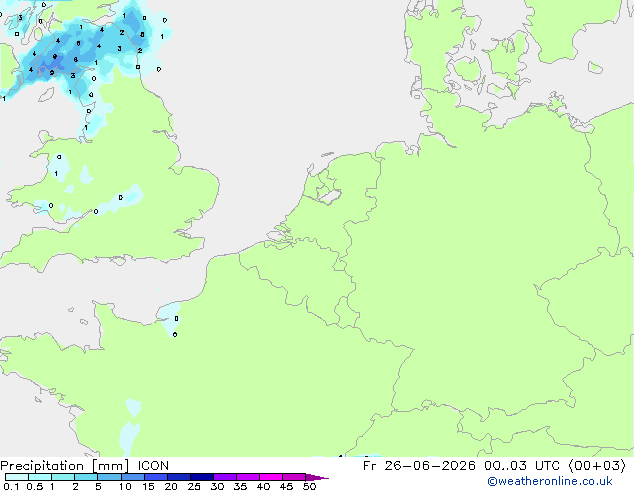634x490 pixels.
Task: Click the legend value '15'
Action: coord(148,486)
